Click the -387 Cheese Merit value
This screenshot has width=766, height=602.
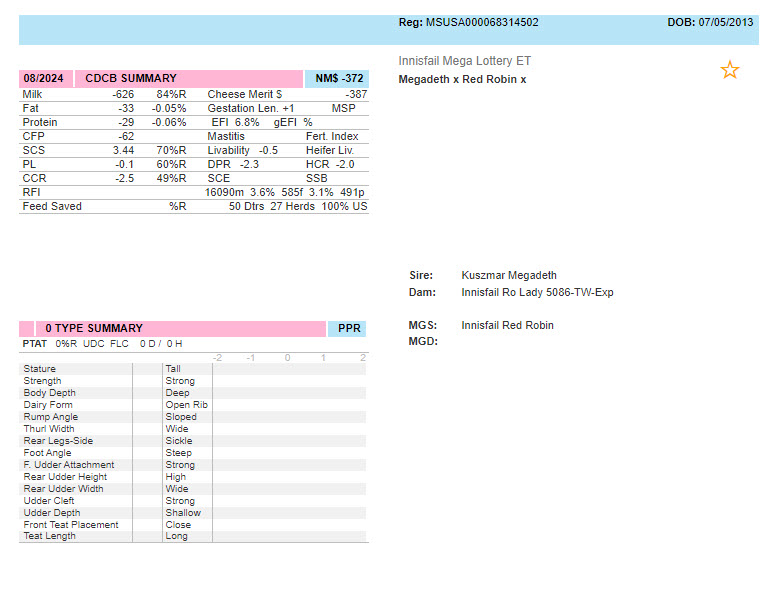(x=356, y=94)
